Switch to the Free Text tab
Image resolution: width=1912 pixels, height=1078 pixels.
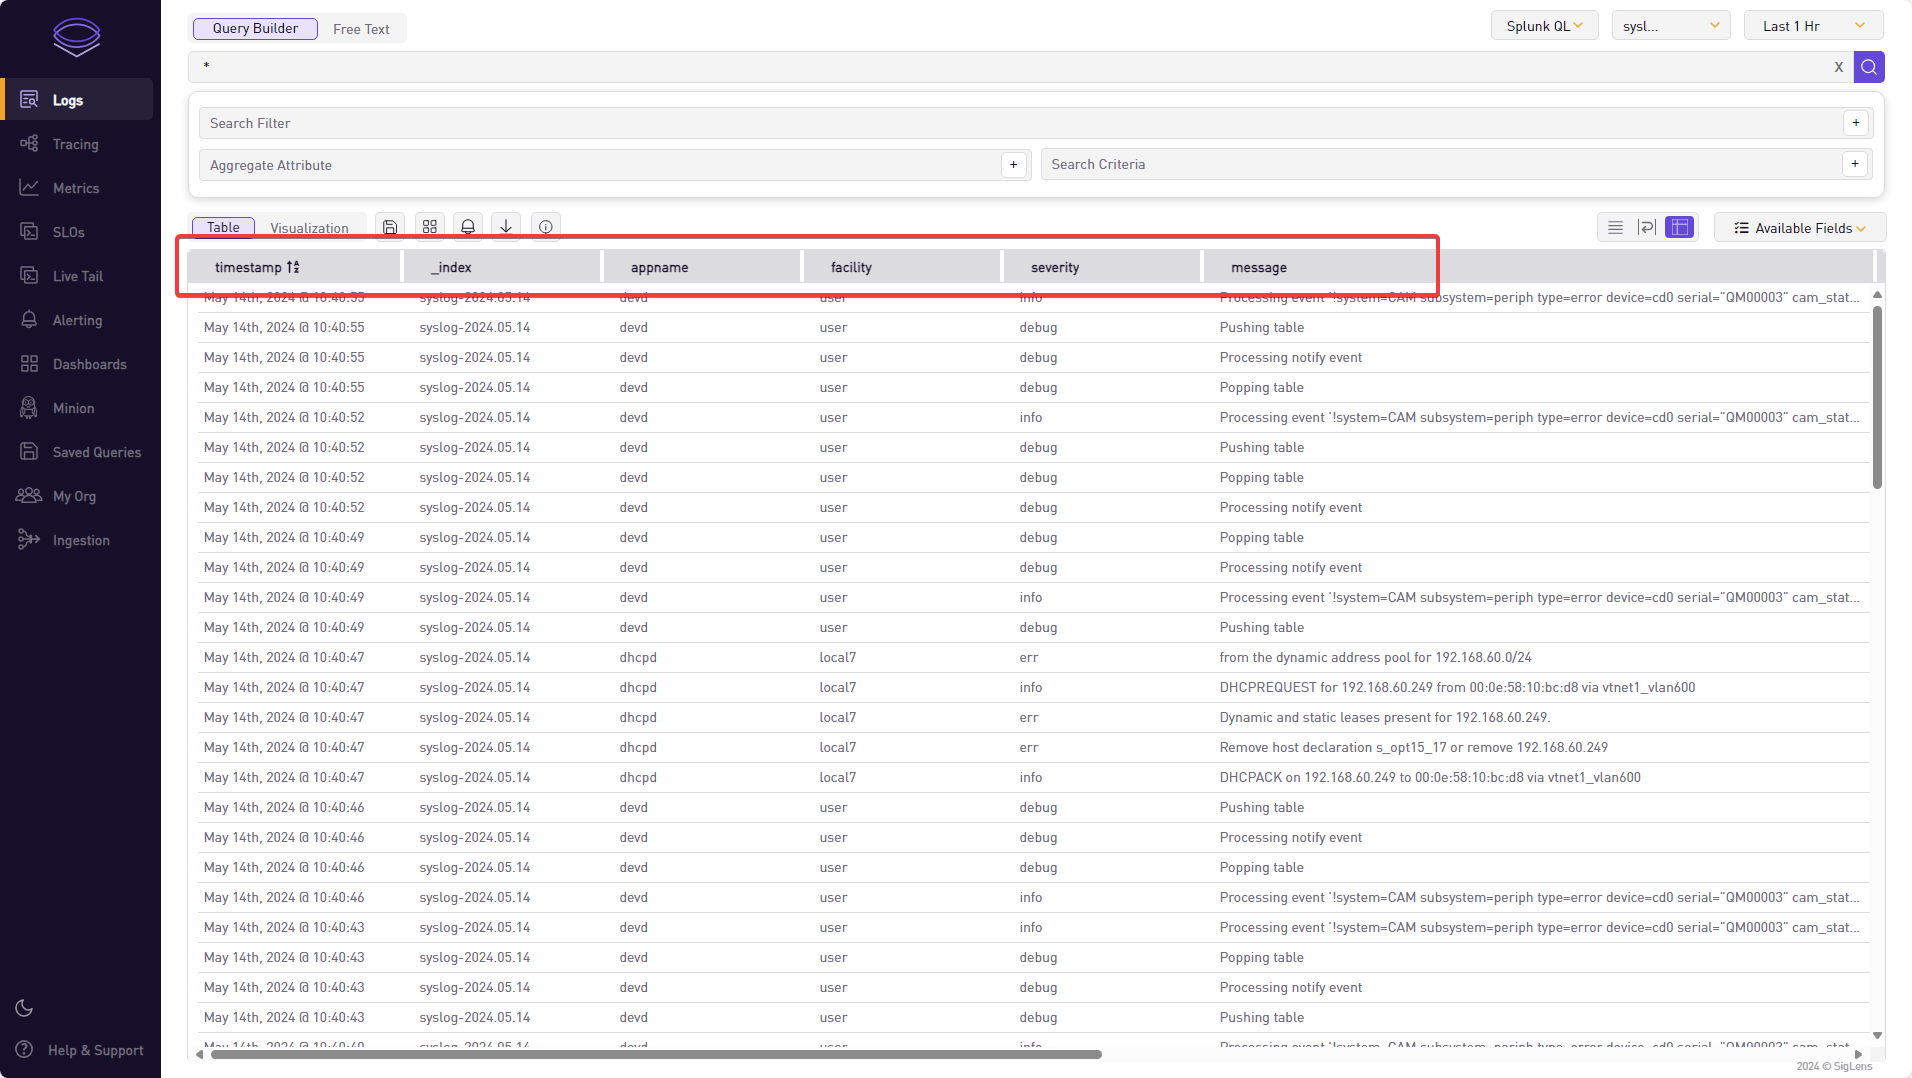point(361,29)
